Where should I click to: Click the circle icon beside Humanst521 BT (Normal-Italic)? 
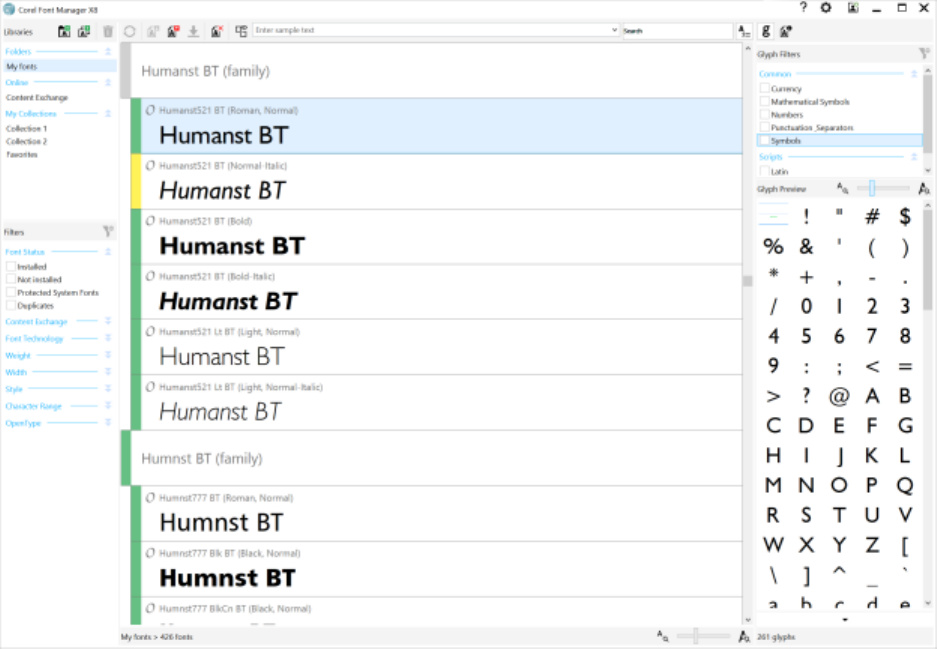click(150, 166)
